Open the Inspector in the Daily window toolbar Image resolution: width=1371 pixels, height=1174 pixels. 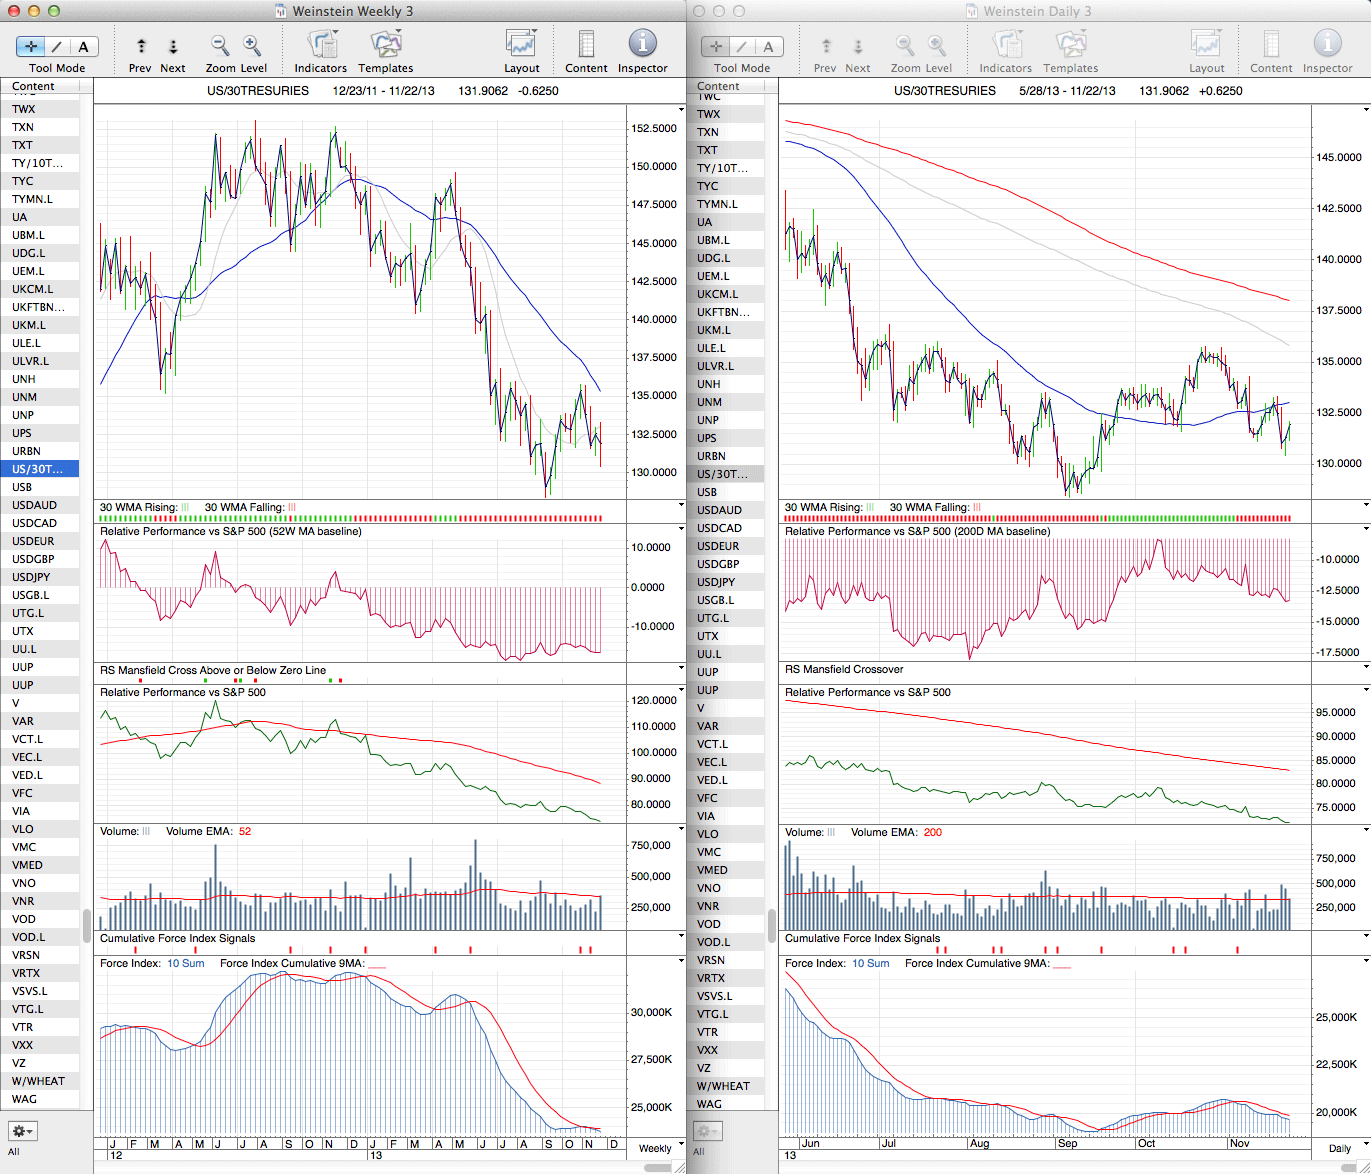tap(1327, 45)
